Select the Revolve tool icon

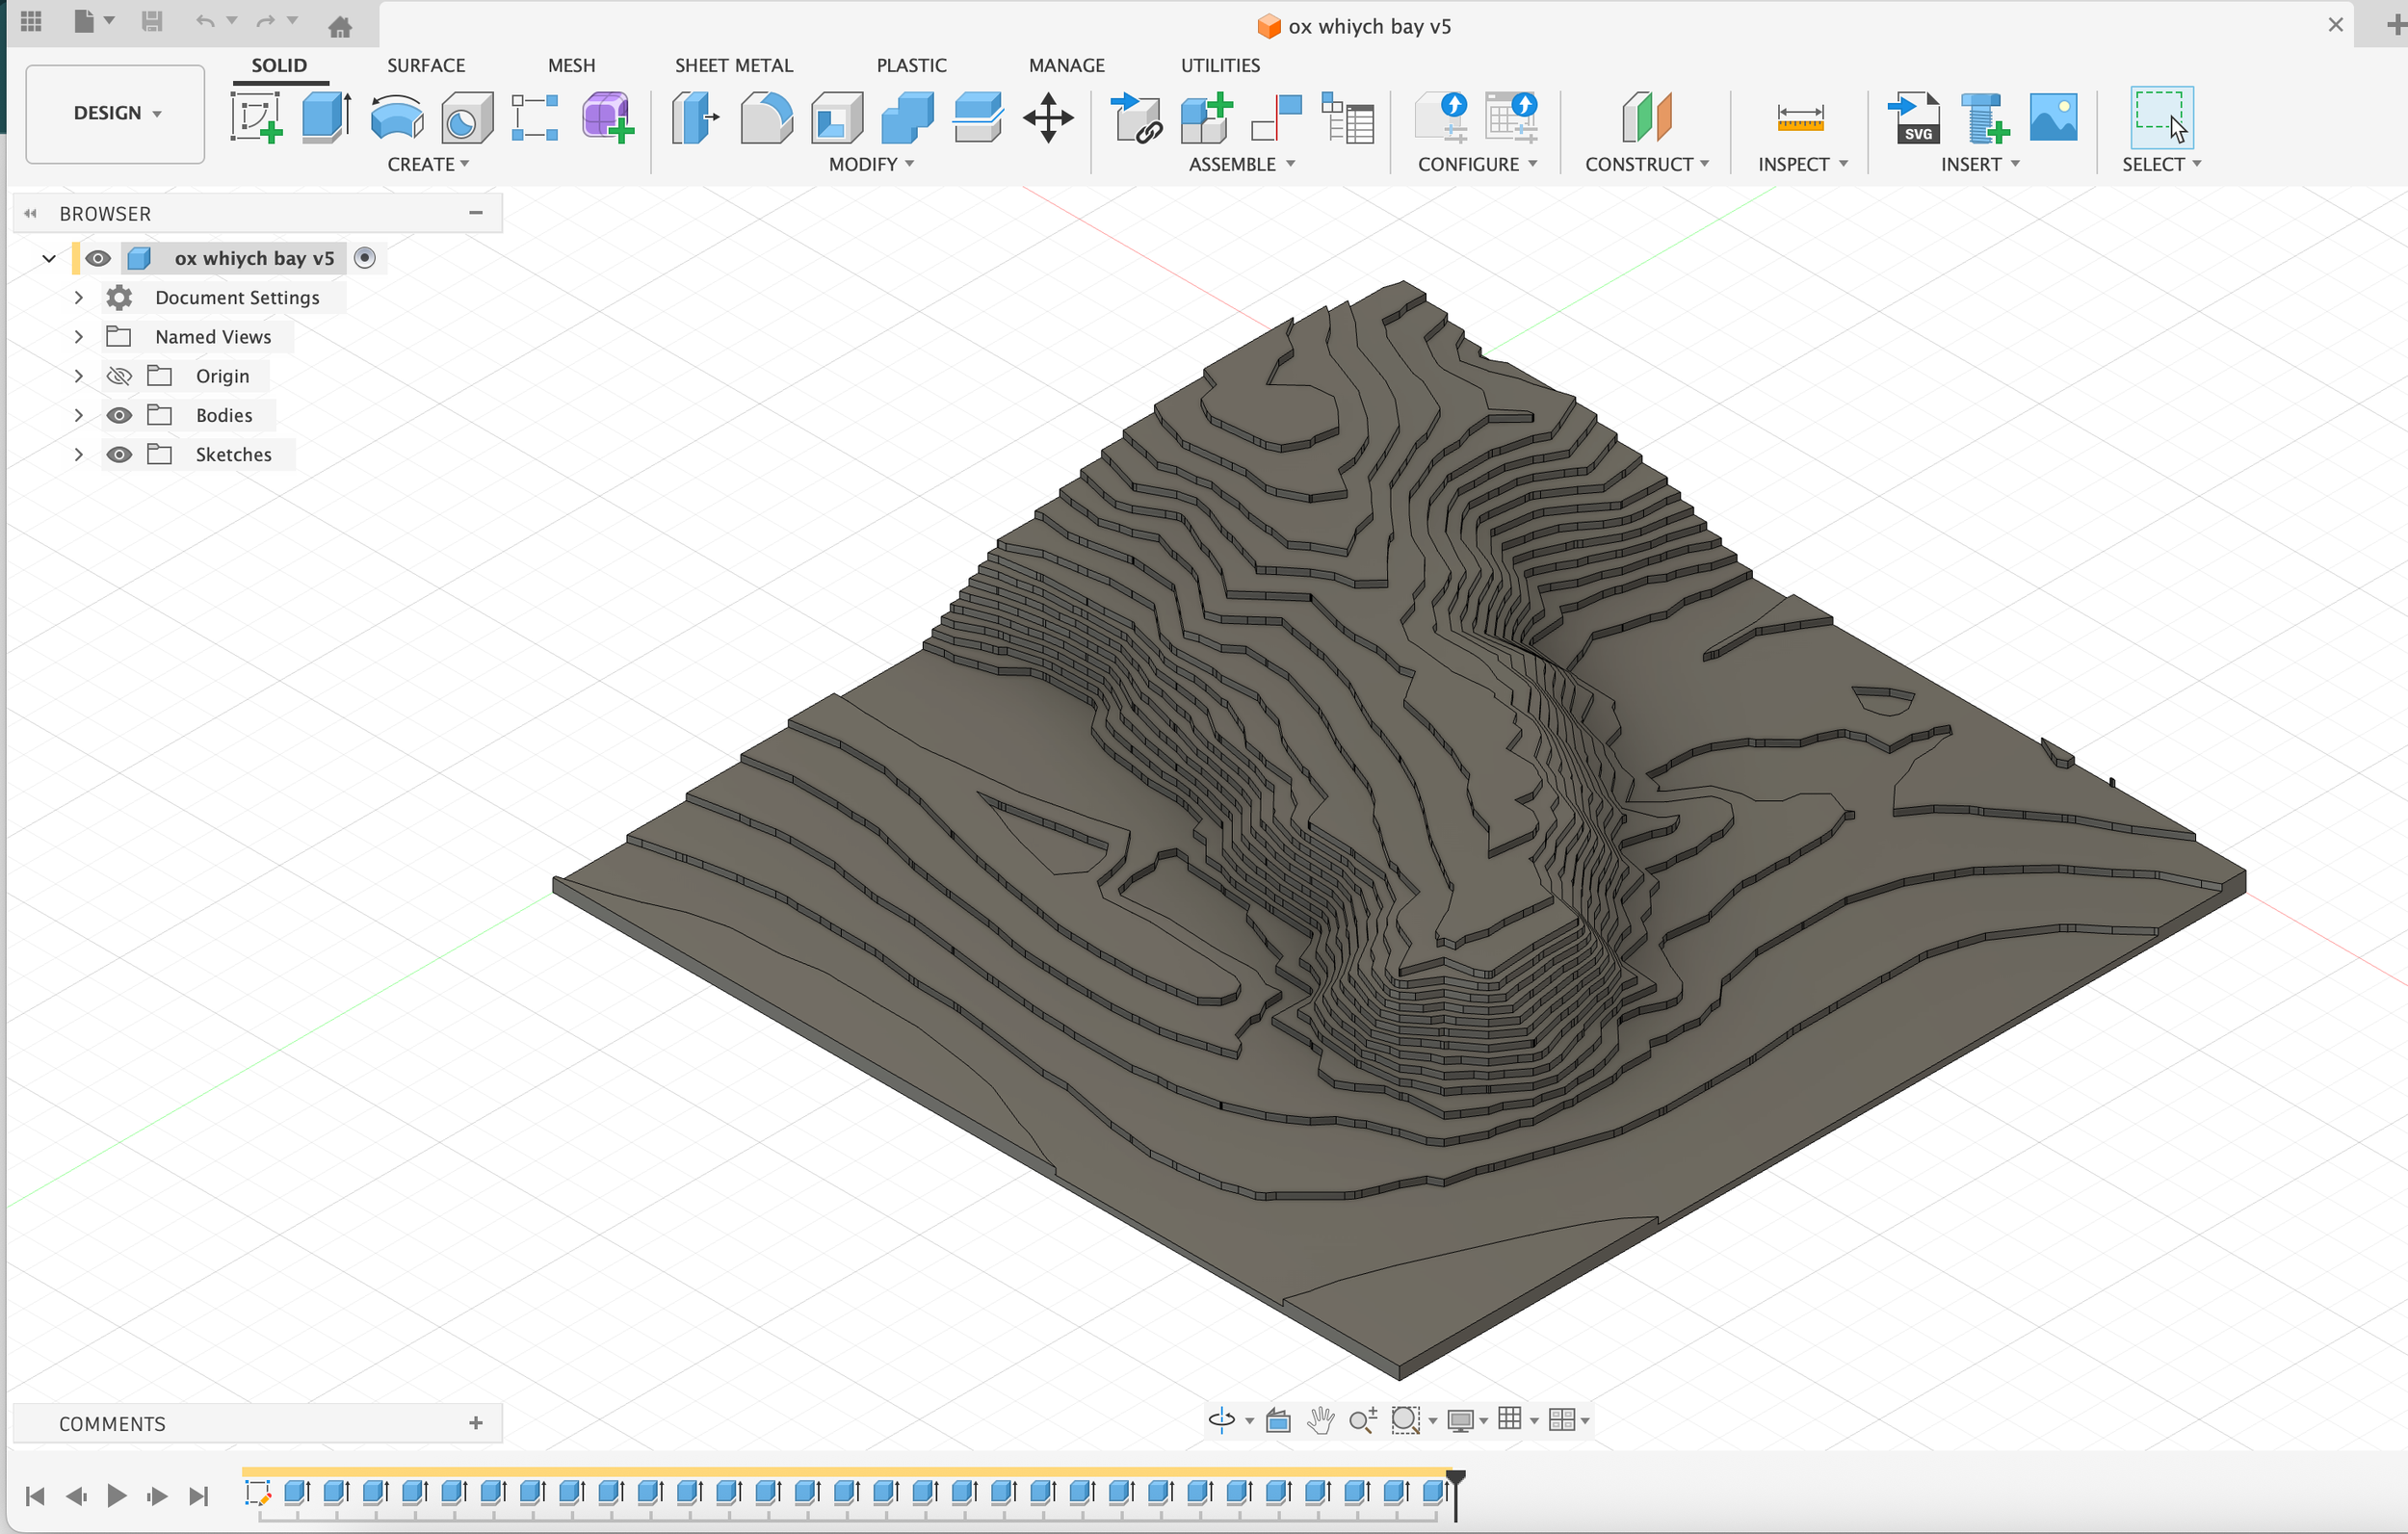coord(396,118)
